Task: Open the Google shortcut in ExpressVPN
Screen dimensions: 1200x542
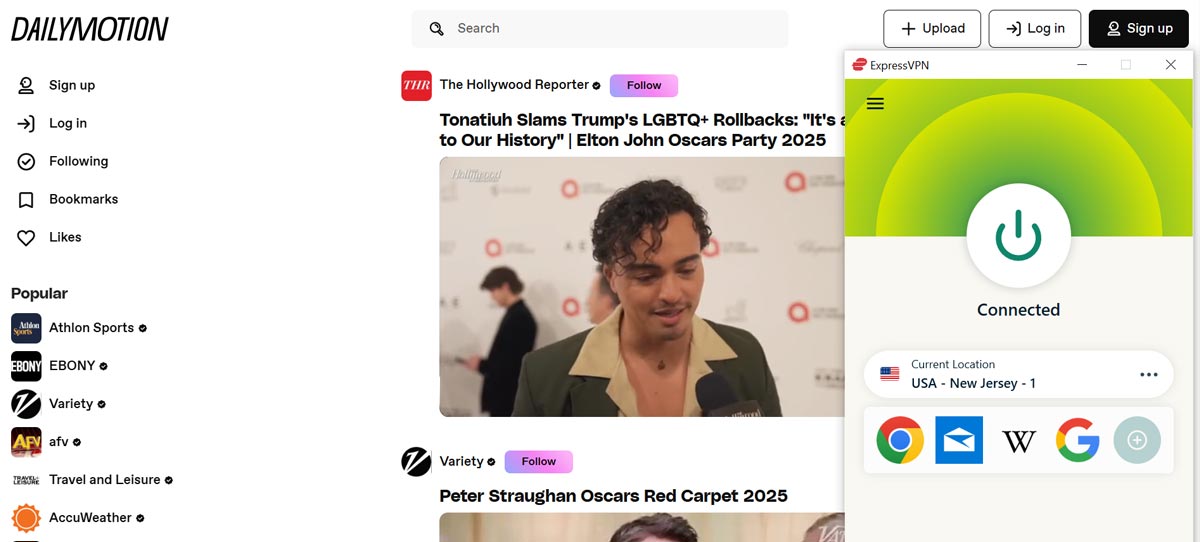Action: 1077,440
